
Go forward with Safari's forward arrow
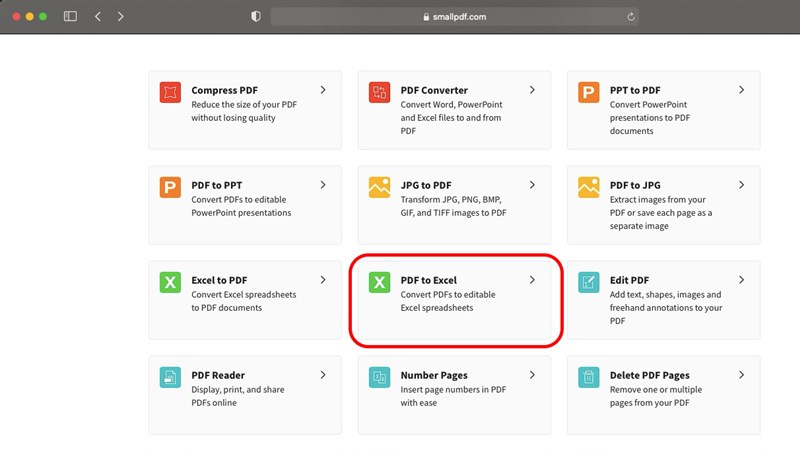click(120, 16)
